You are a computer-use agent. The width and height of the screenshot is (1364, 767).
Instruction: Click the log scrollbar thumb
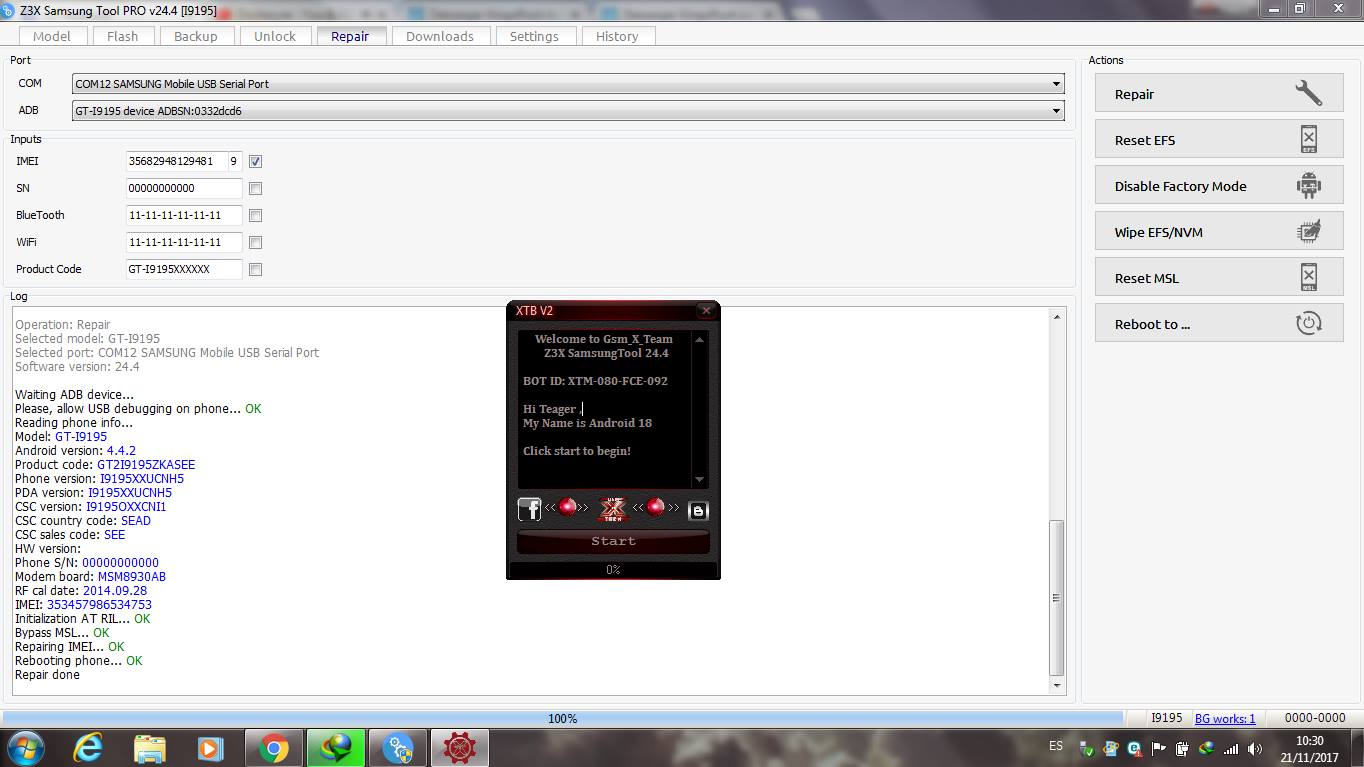pos(1057,597)
